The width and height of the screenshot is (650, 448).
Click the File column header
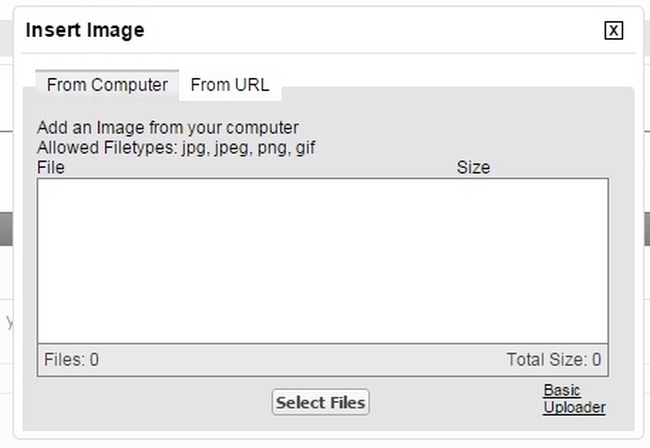[51, 168]
